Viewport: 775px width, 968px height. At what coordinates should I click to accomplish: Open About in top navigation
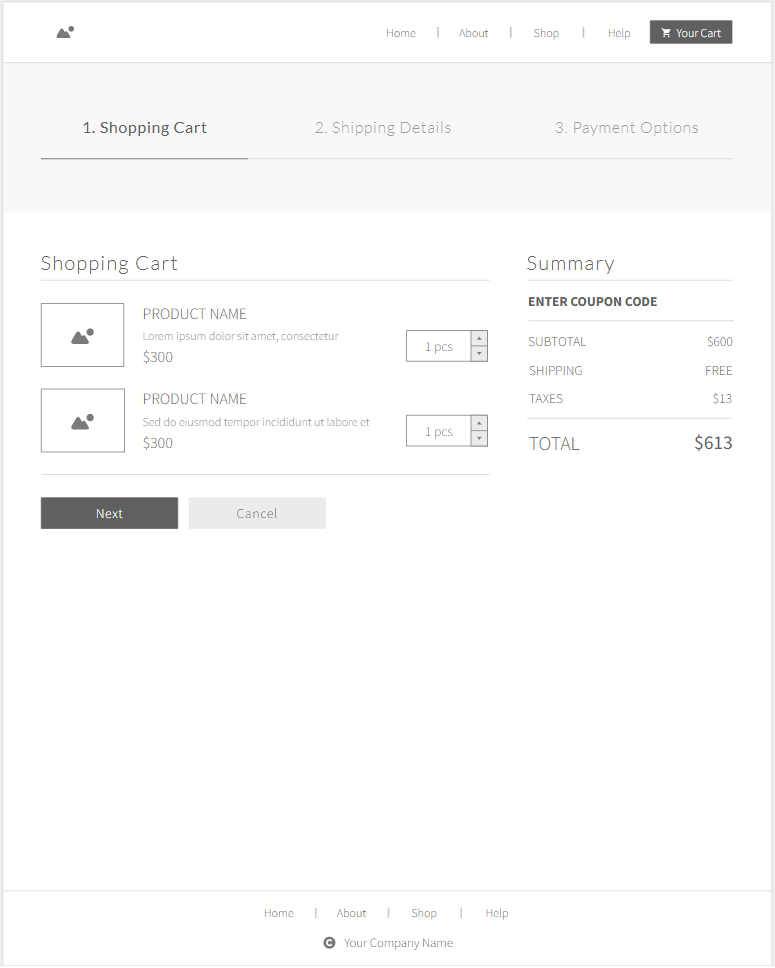pyautogui.click(x=473, y=33)
